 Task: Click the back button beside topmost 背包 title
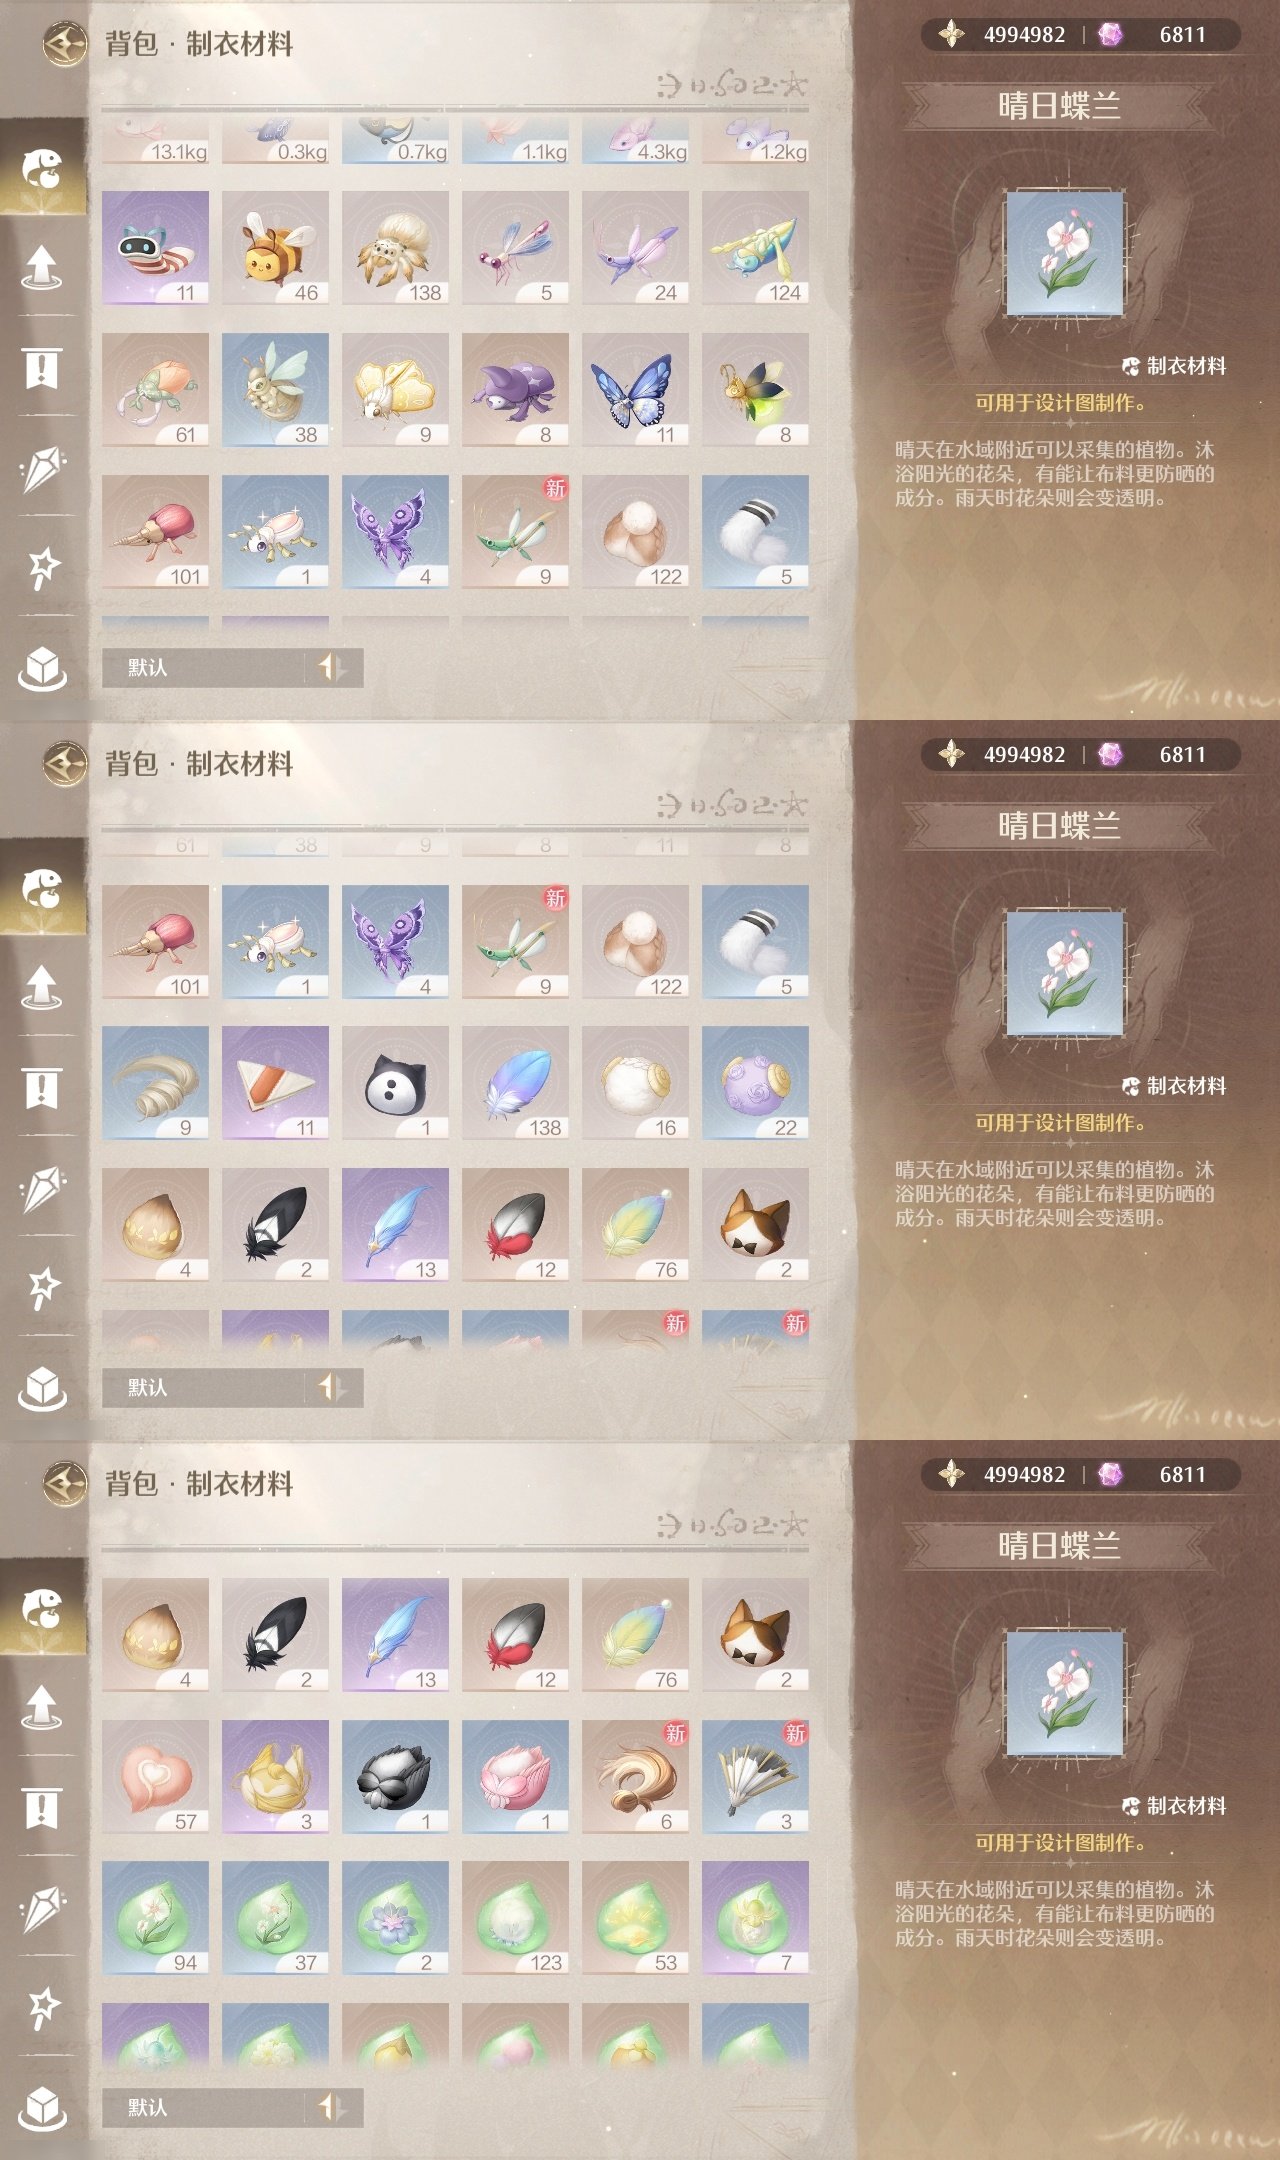coord(65,44)
